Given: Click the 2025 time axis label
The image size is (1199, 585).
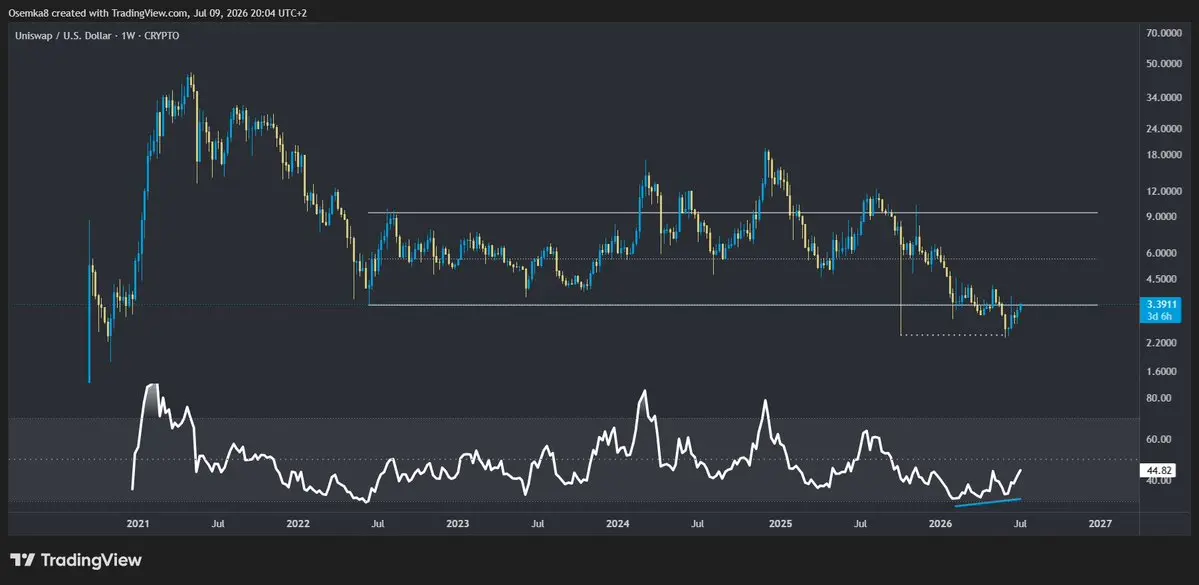Looking at the screenshot, I should [x=780, y=524].
